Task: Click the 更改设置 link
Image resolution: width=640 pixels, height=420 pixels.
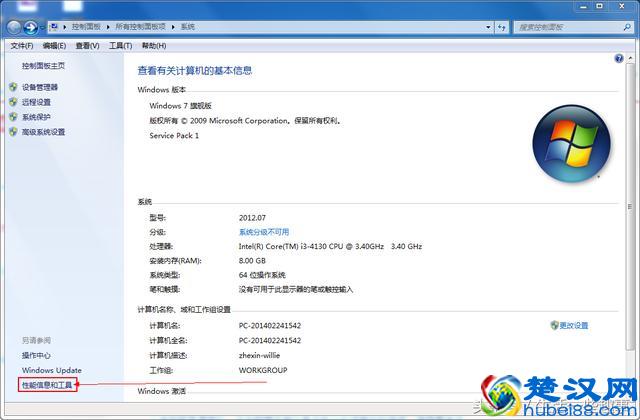Action: pyautogui.click(x=573, y=325)
